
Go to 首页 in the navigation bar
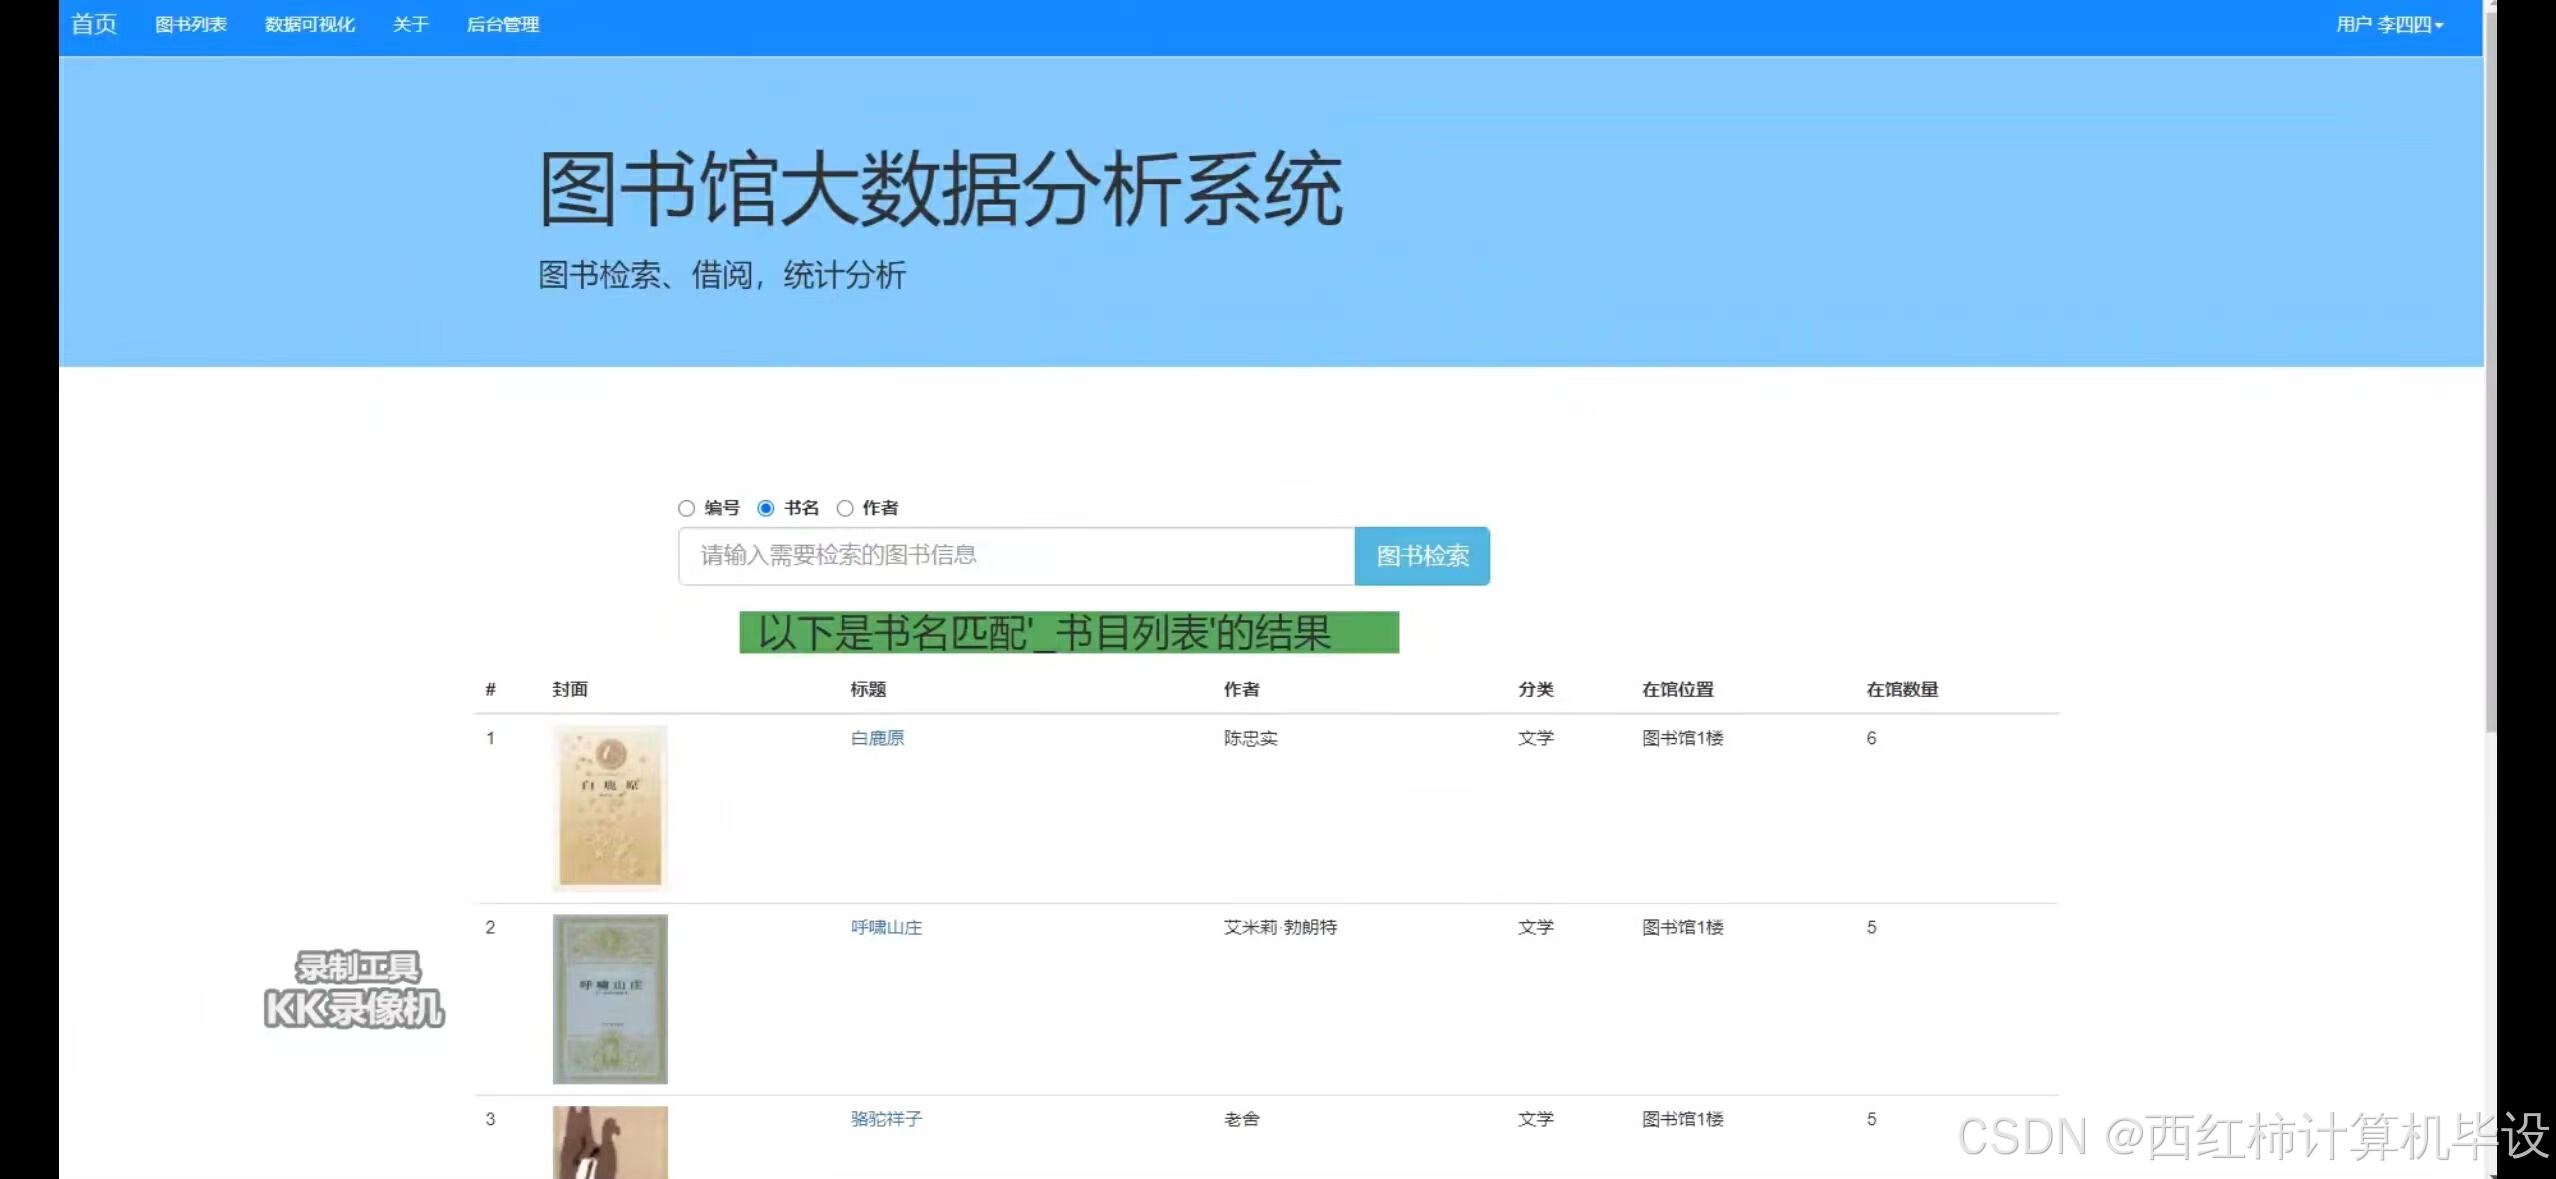[x=93, y=23]
